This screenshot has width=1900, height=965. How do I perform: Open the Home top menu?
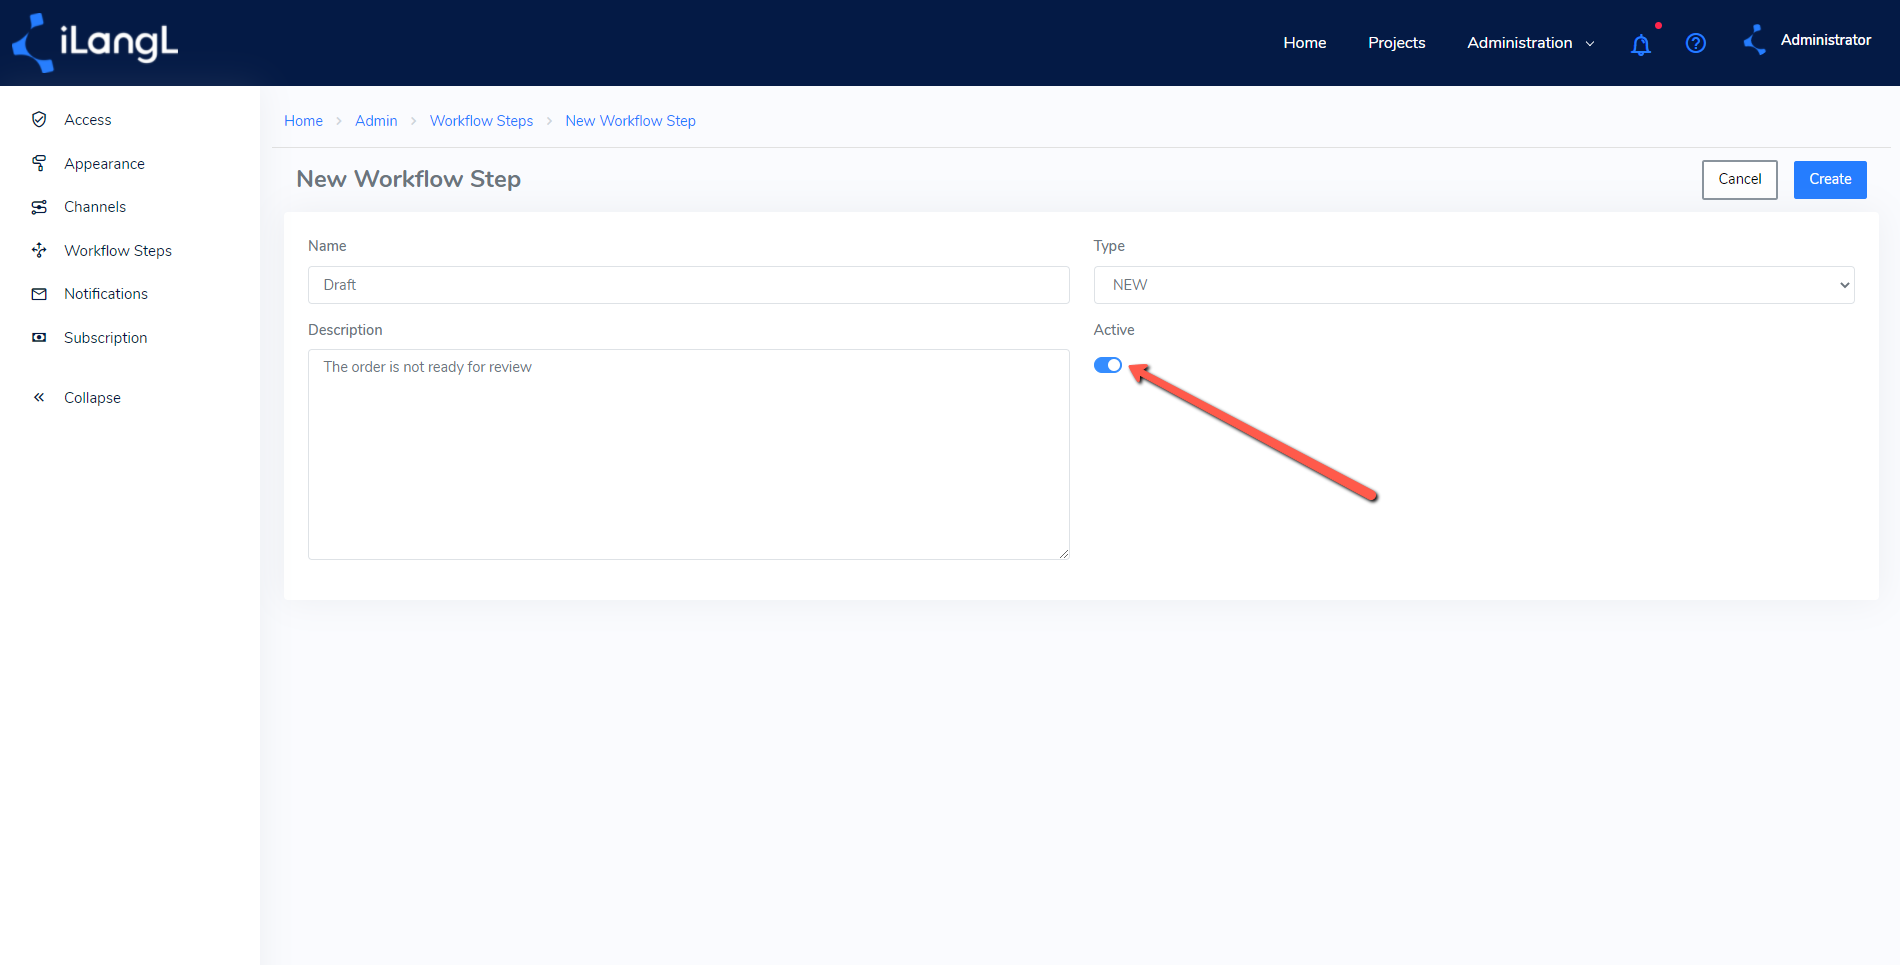click(x=1305, y=43)
